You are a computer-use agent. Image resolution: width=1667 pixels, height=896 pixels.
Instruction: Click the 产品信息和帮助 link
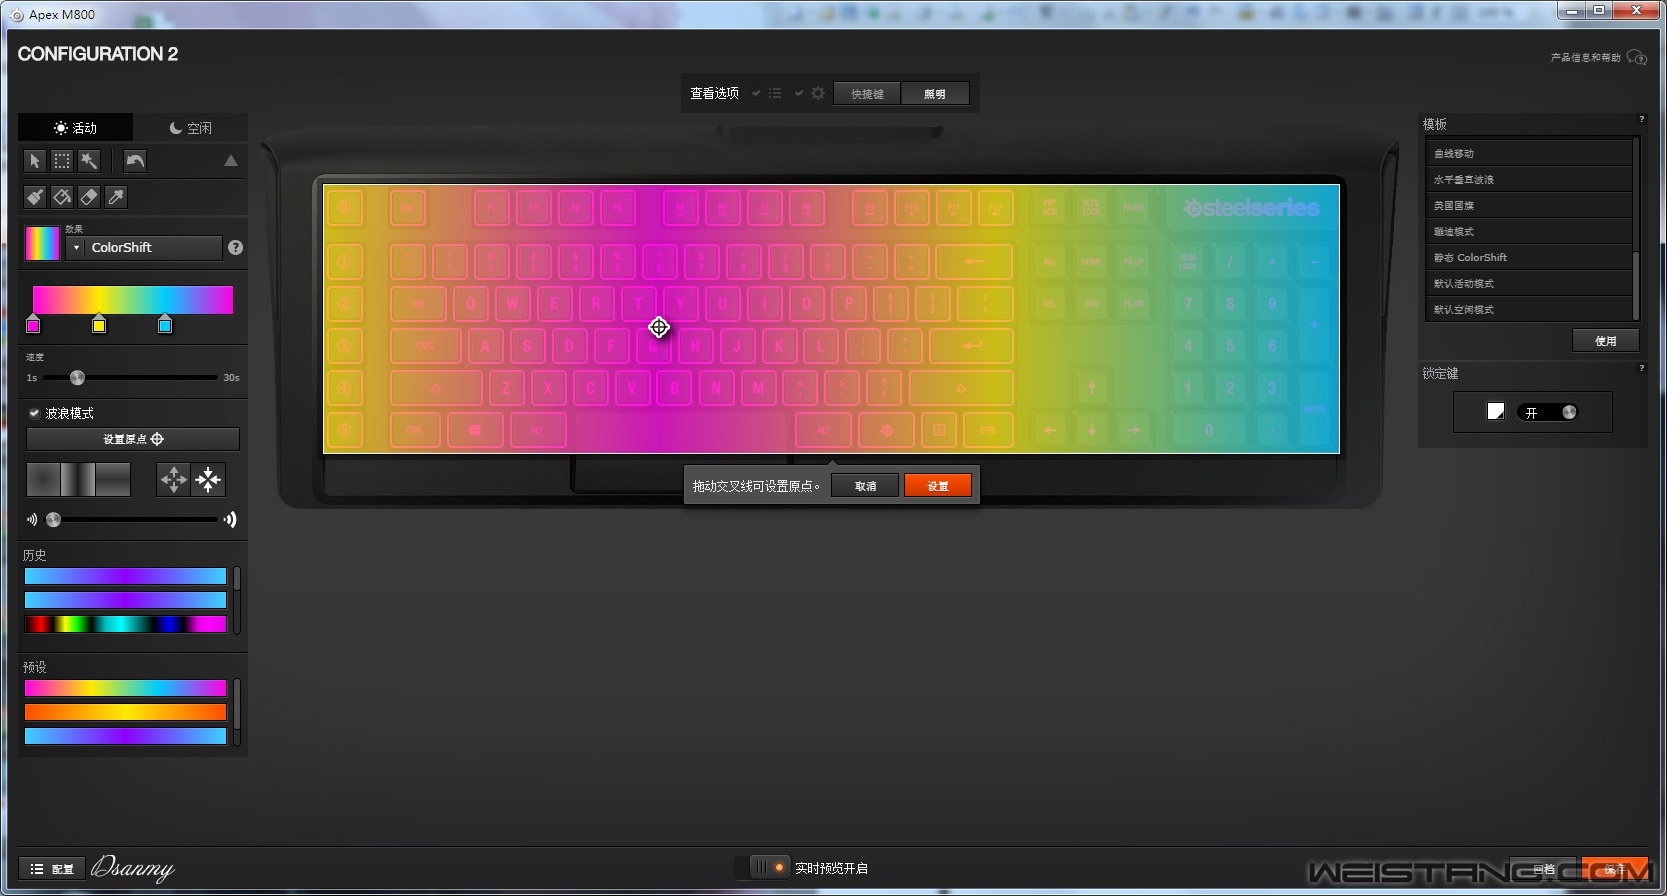1585,58
